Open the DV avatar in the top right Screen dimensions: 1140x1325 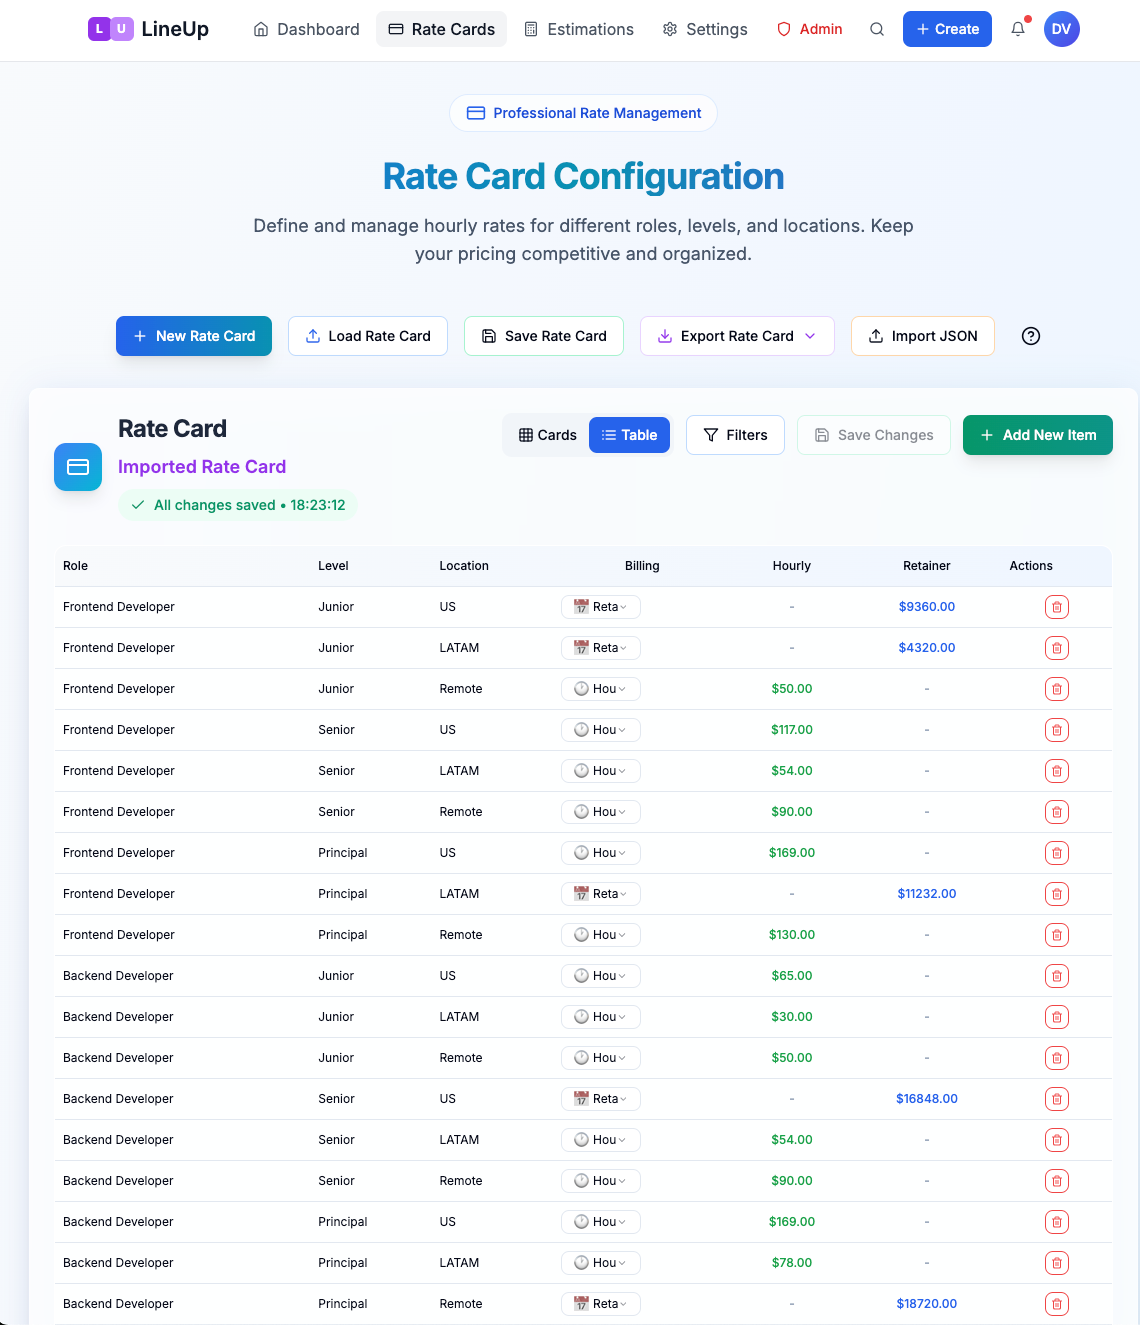[1061, 29]
